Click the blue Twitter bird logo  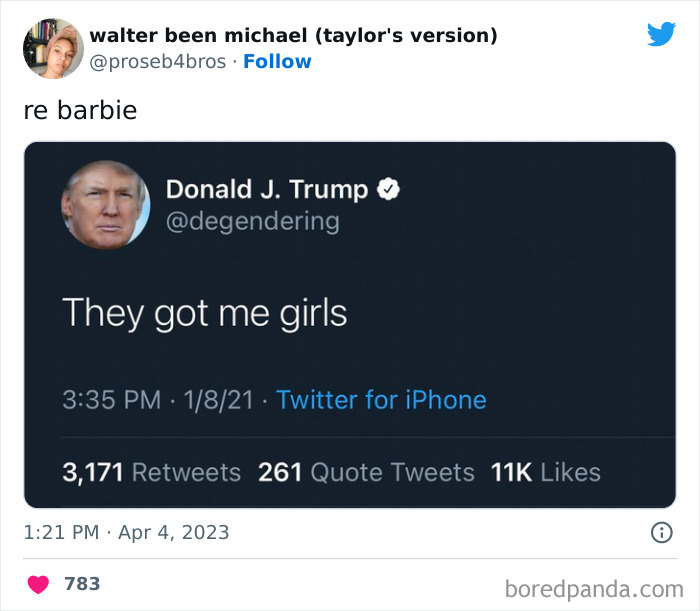(661, 34)
